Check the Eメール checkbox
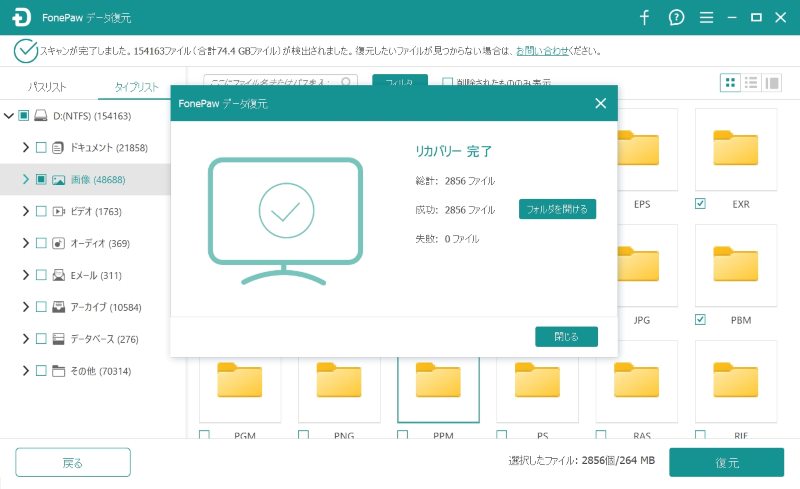Viewport: 800px width, 489px height. pyautogui.click(x=41, y=275)
